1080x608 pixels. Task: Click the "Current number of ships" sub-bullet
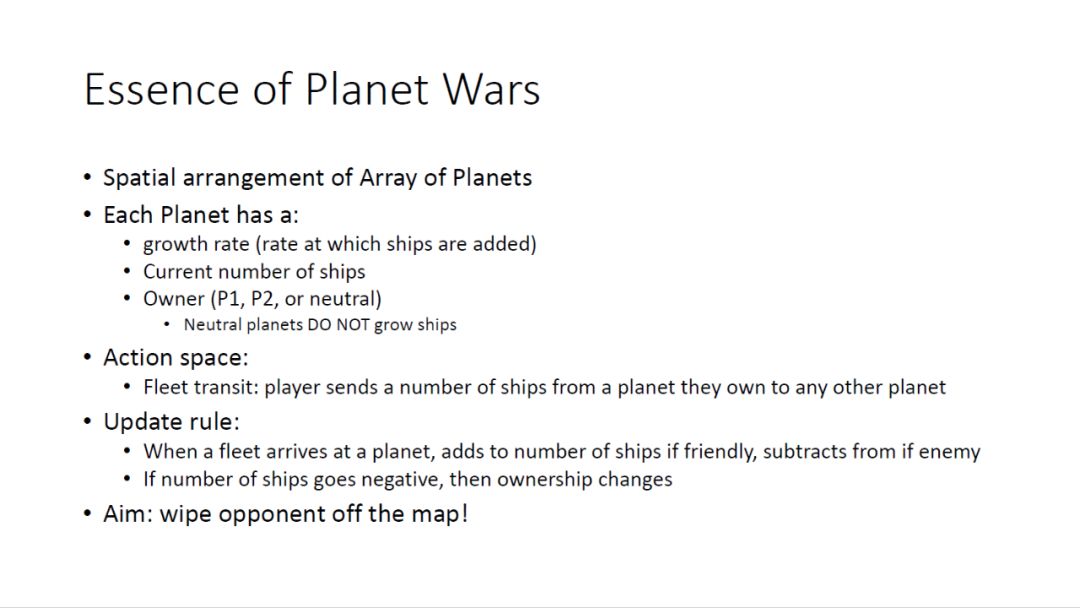click(x=254, y=271)
